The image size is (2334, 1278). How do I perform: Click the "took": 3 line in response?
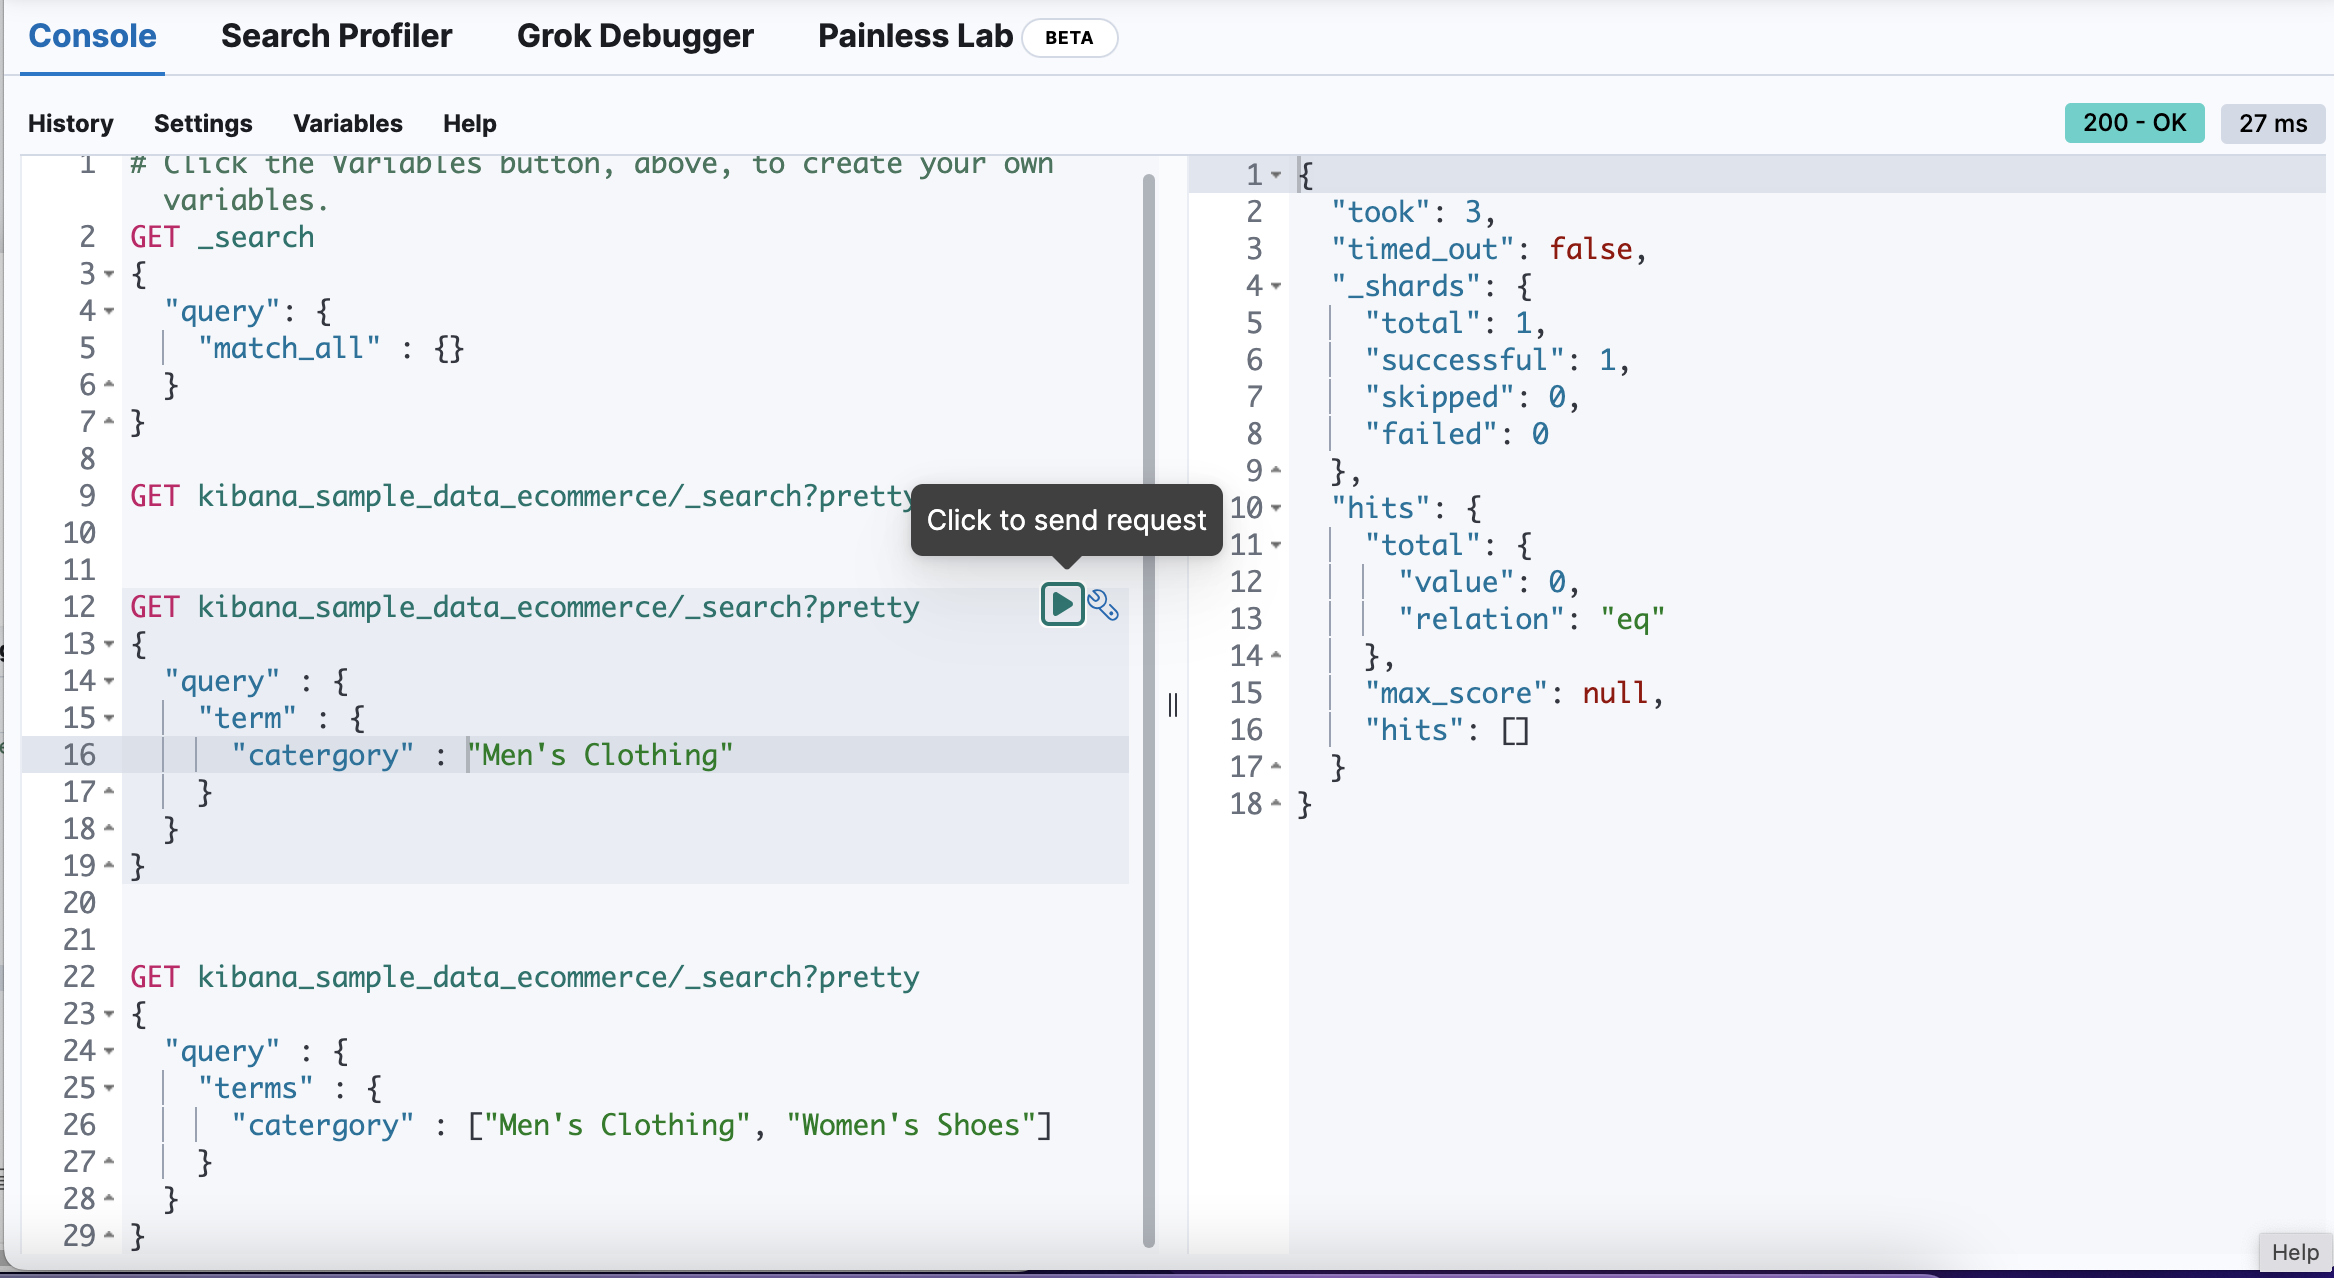[x=1413, y=212]
